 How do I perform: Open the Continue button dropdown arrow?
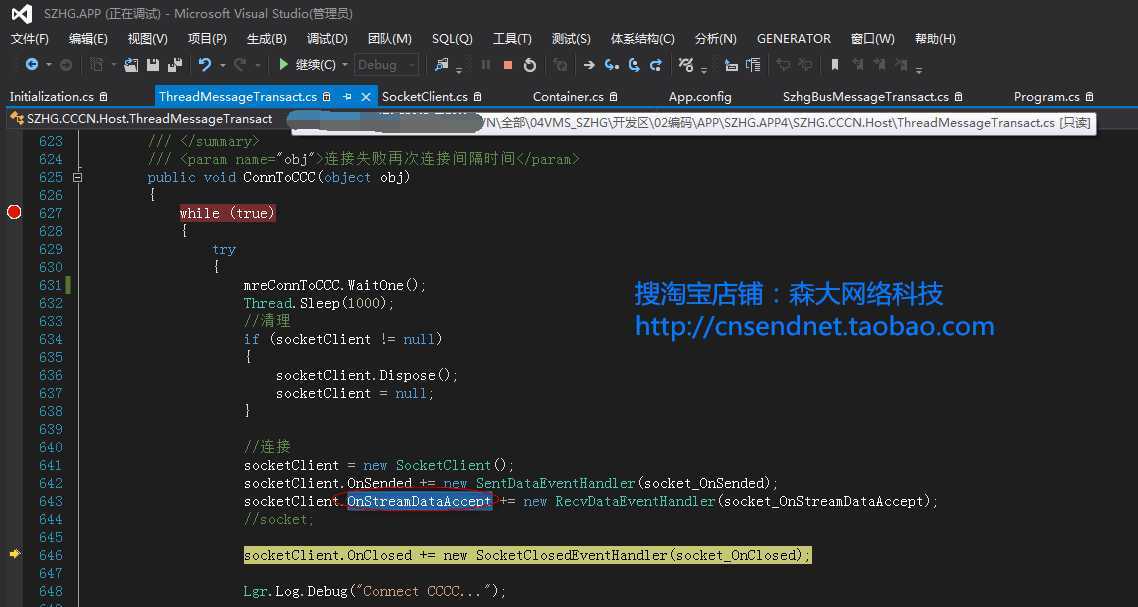click(345, 65)
